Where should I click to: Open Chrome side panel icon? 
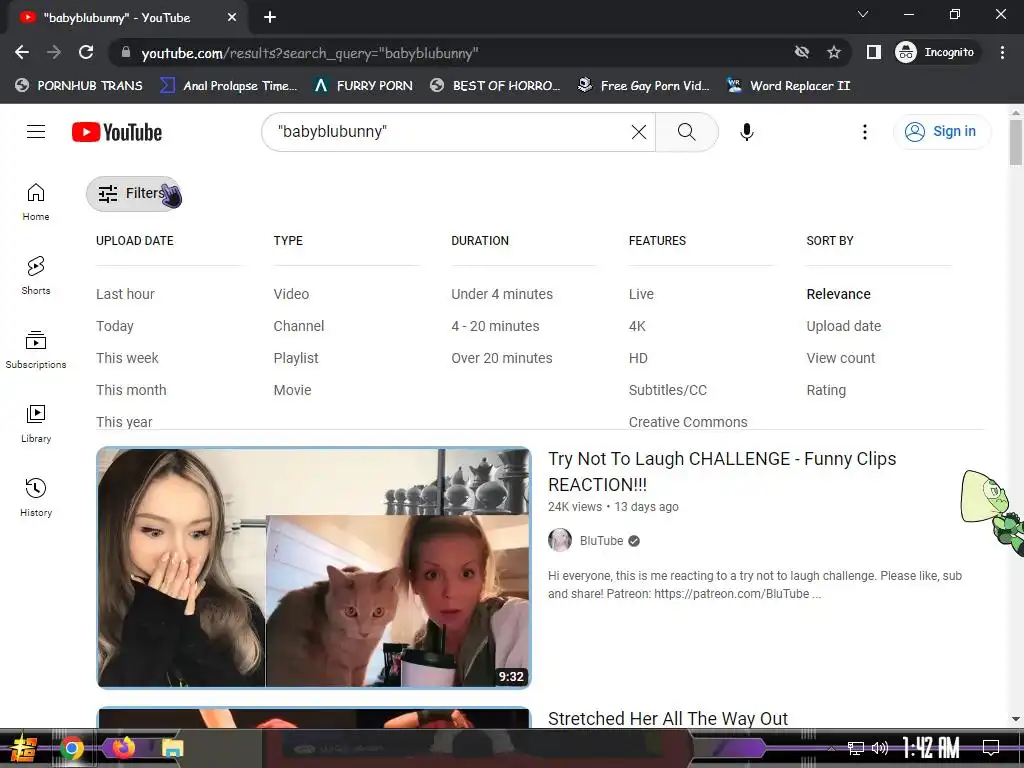pyautogui.click(x=874, y=52)
